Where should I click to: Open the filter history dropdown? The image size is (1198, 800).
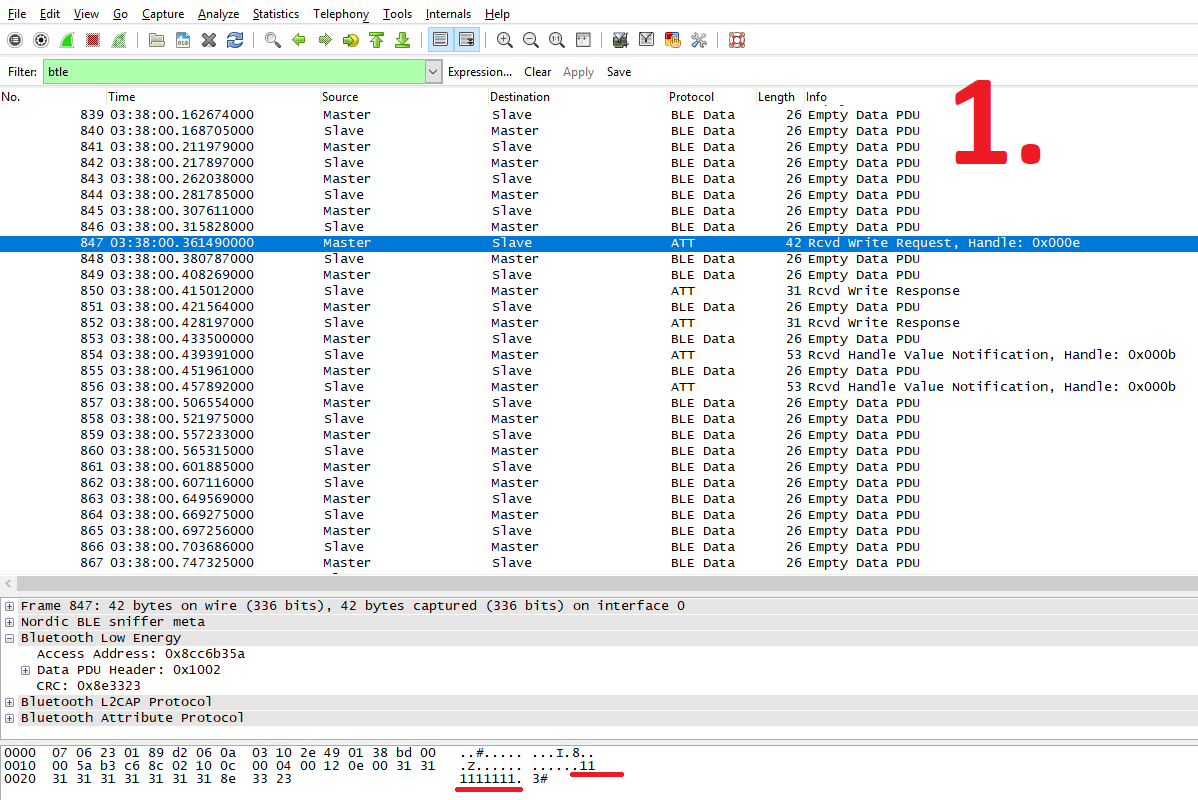point(433,72)
